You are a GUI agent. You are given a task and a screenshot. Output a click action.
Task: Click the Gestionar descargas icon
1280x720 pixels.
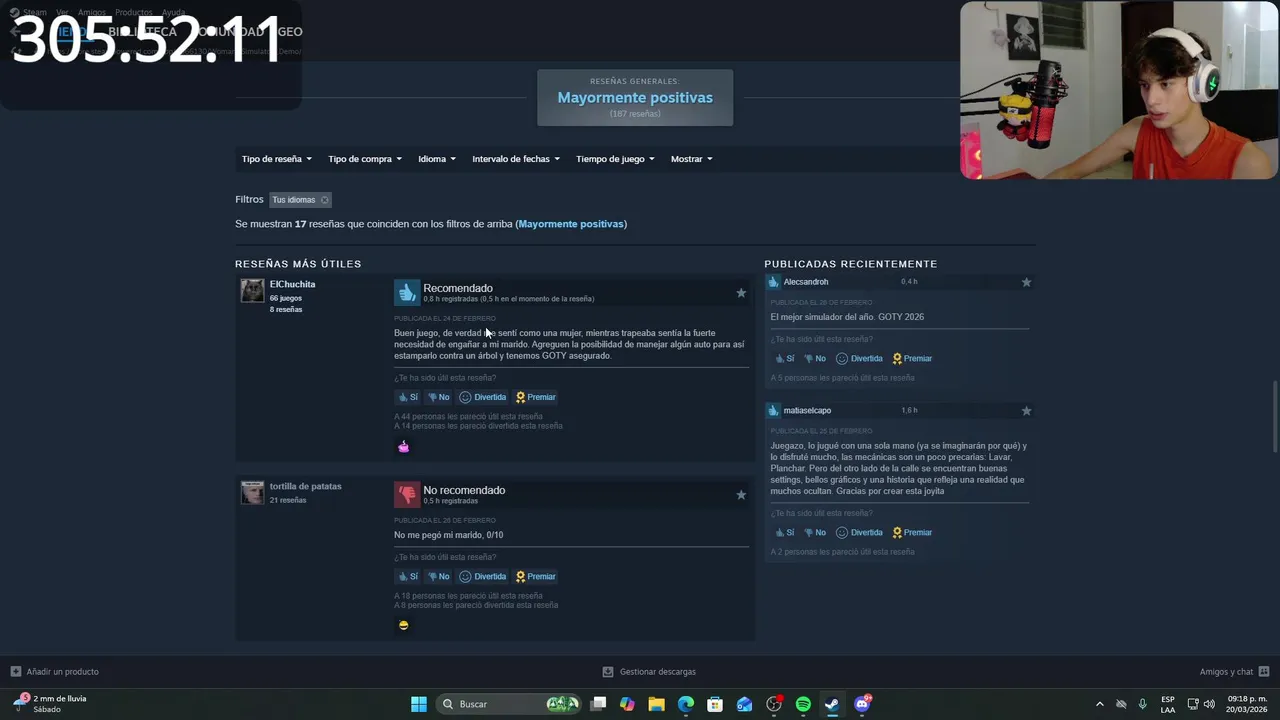coord(608,672)
